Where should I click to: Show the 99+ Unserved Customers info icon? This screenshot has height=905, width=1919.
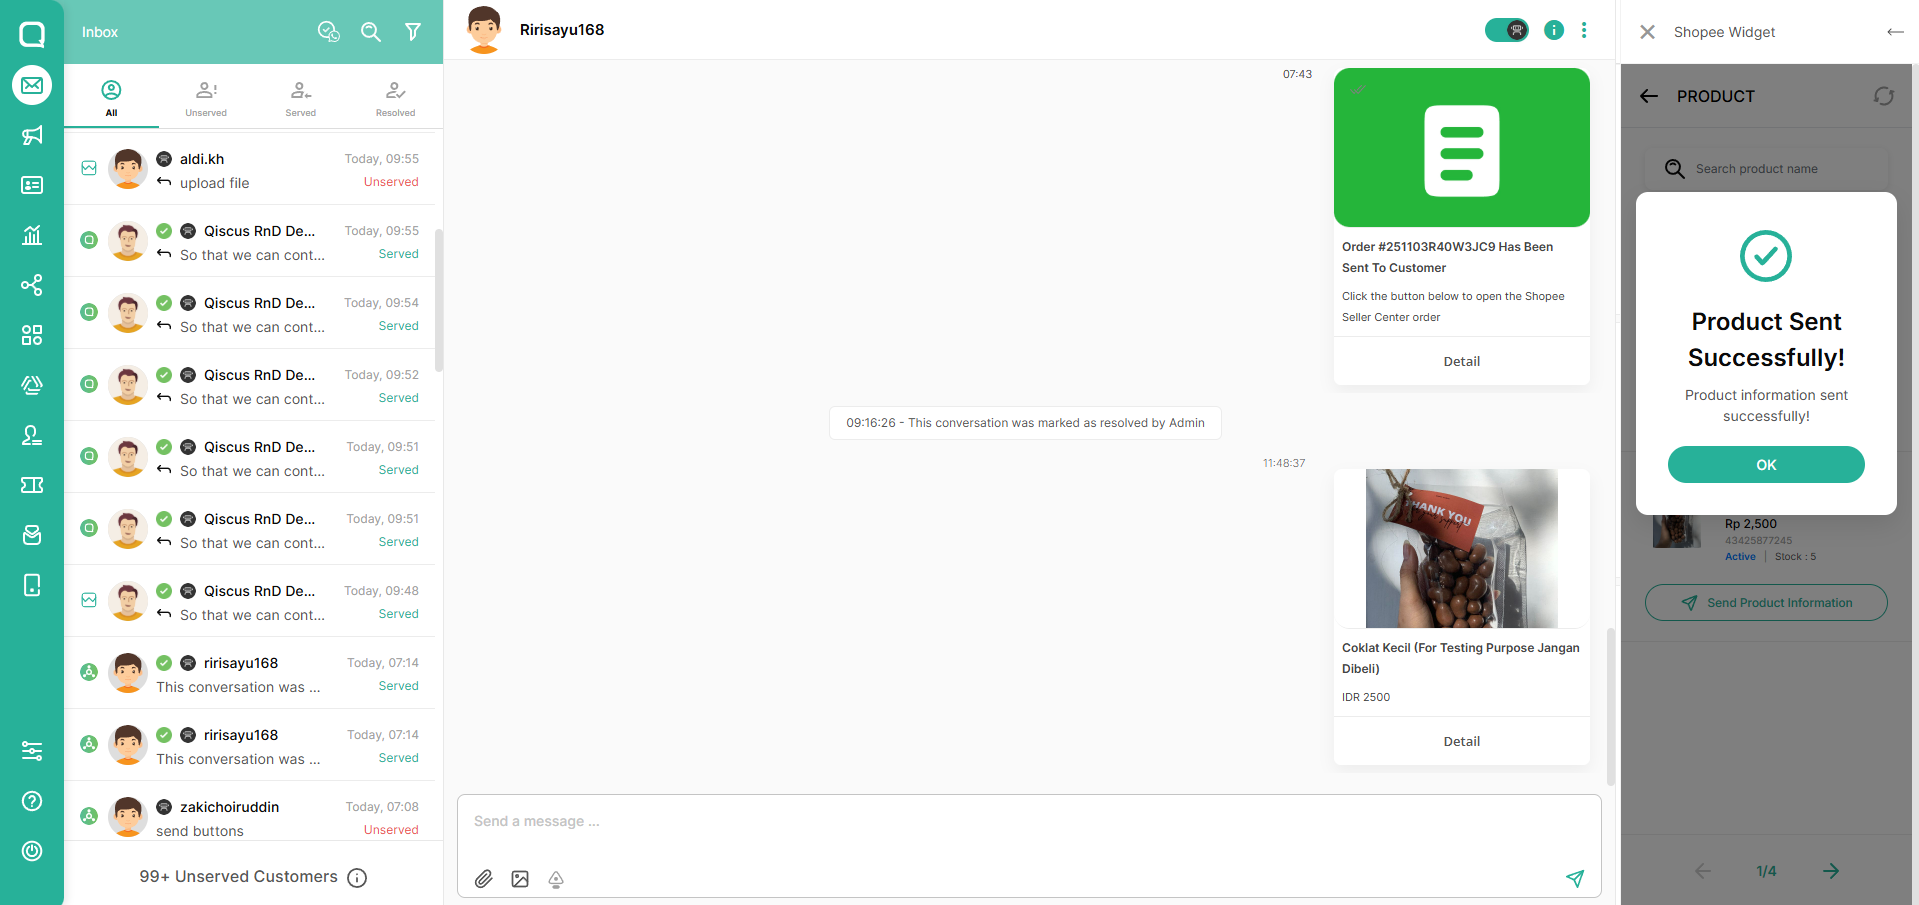coord(357,878)
